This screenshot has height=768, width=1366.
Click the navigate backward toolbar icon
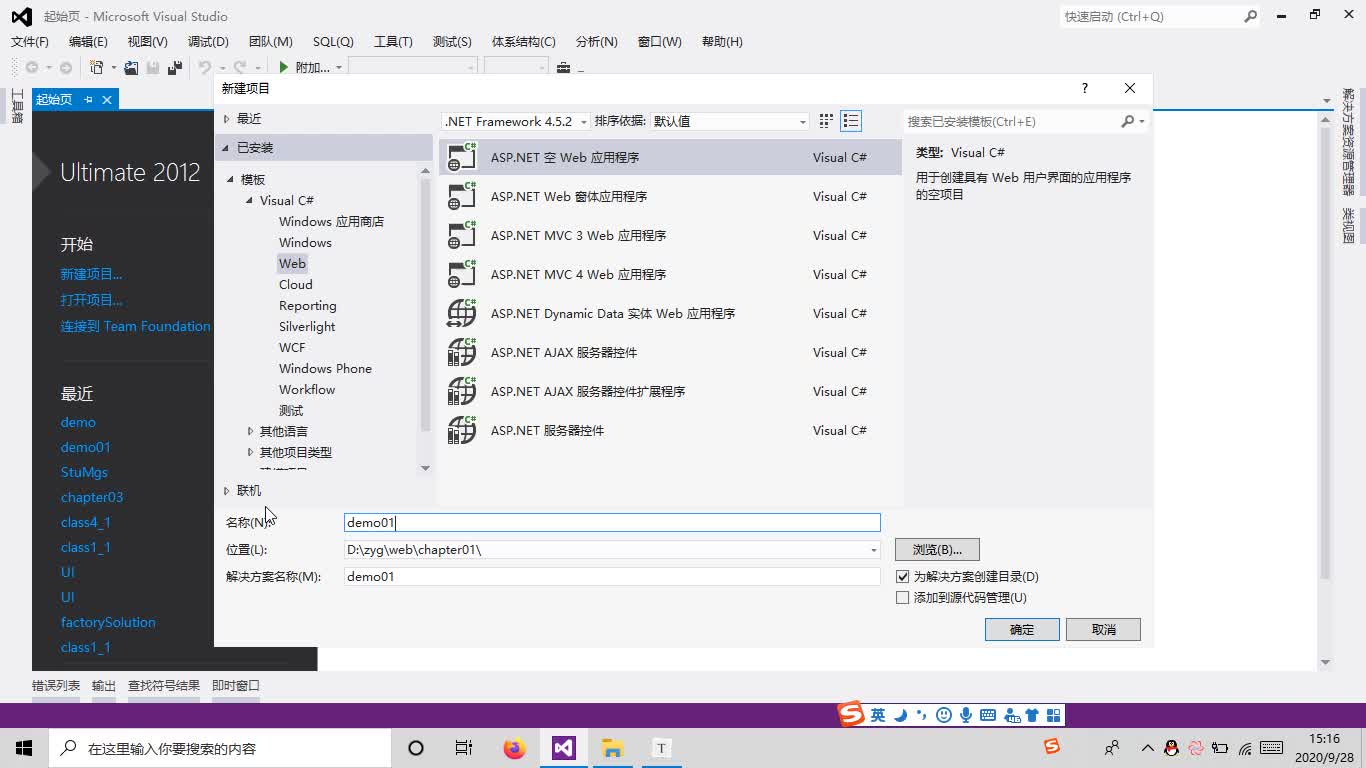pyautogui.click(x=32, y=67)
